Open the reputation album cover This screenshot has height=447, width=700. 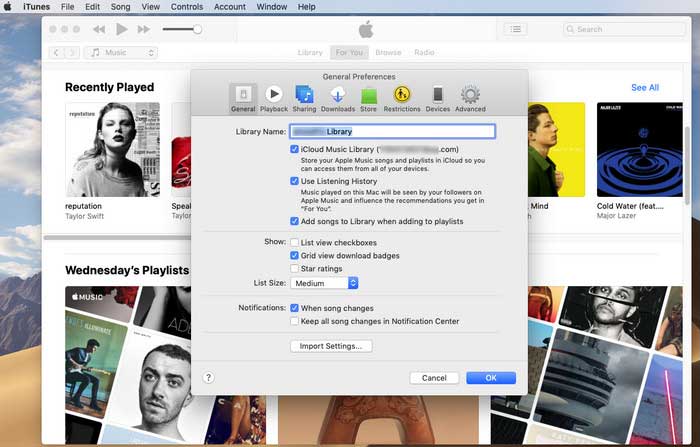[112, 150]
